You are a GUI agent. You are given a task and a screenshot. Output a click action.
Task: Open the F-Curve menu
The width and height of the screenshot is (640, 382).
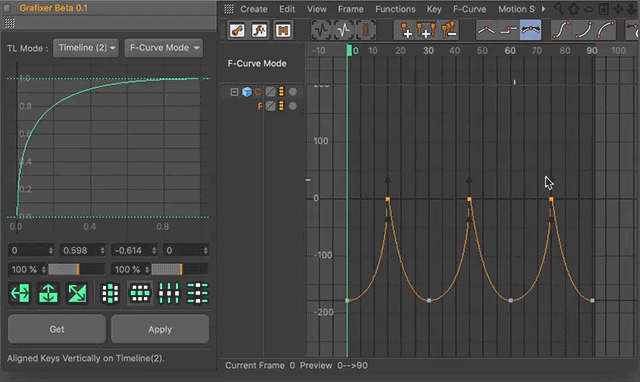(469, 9)
